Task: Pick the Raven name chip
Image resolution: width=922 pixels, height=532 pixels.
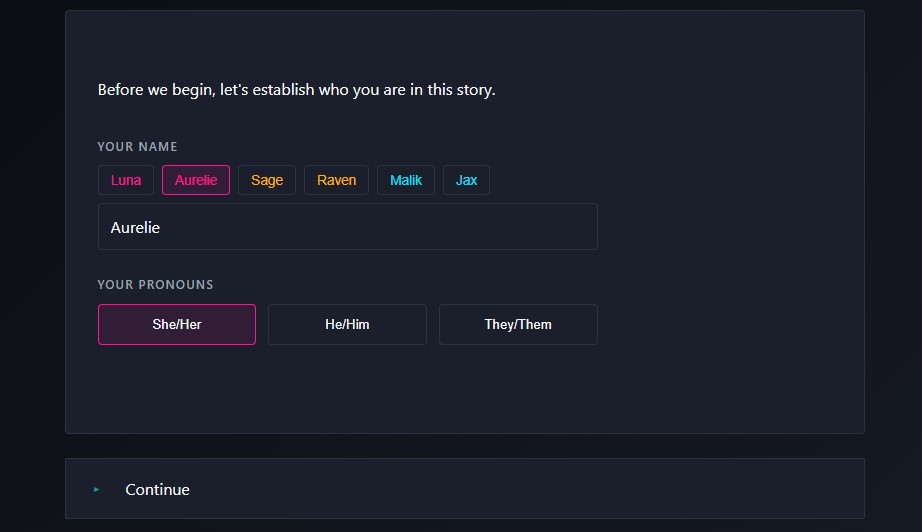Action: [336, 181]
